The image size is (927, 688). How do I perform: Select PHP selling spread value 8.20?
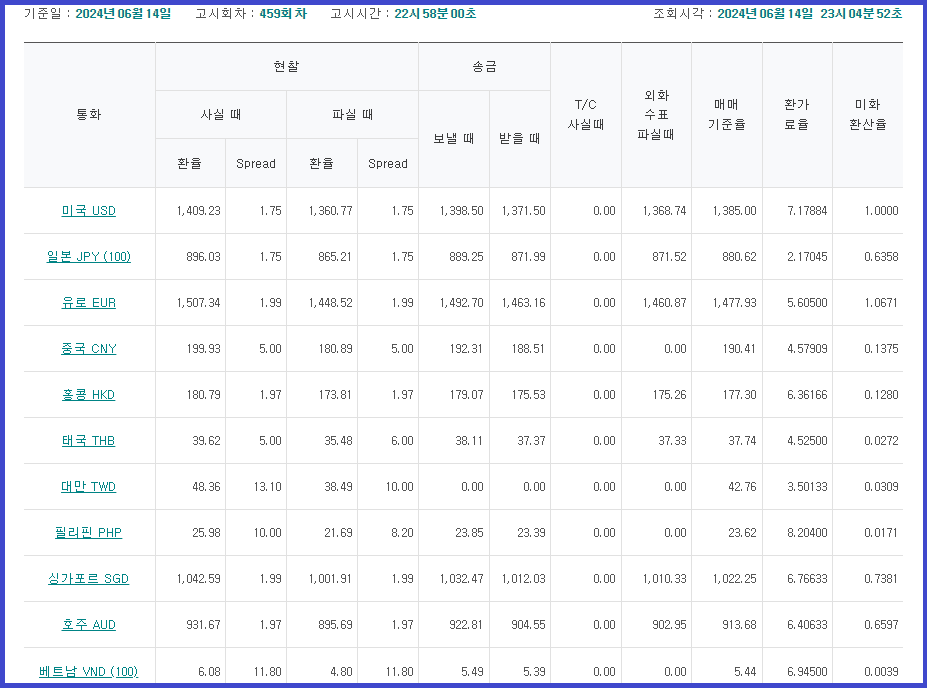[402, 533]
